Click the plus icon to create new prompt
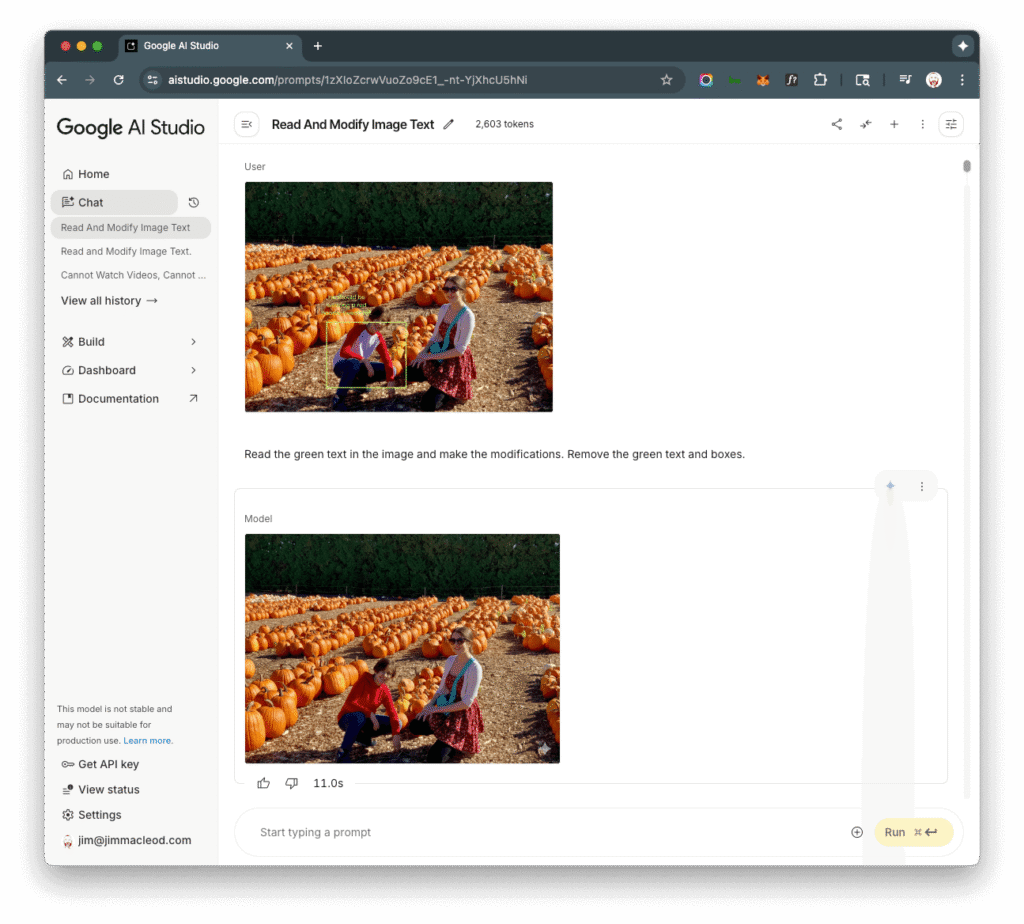This screenshot has height=924, width=1024. [x=894, y=124]
